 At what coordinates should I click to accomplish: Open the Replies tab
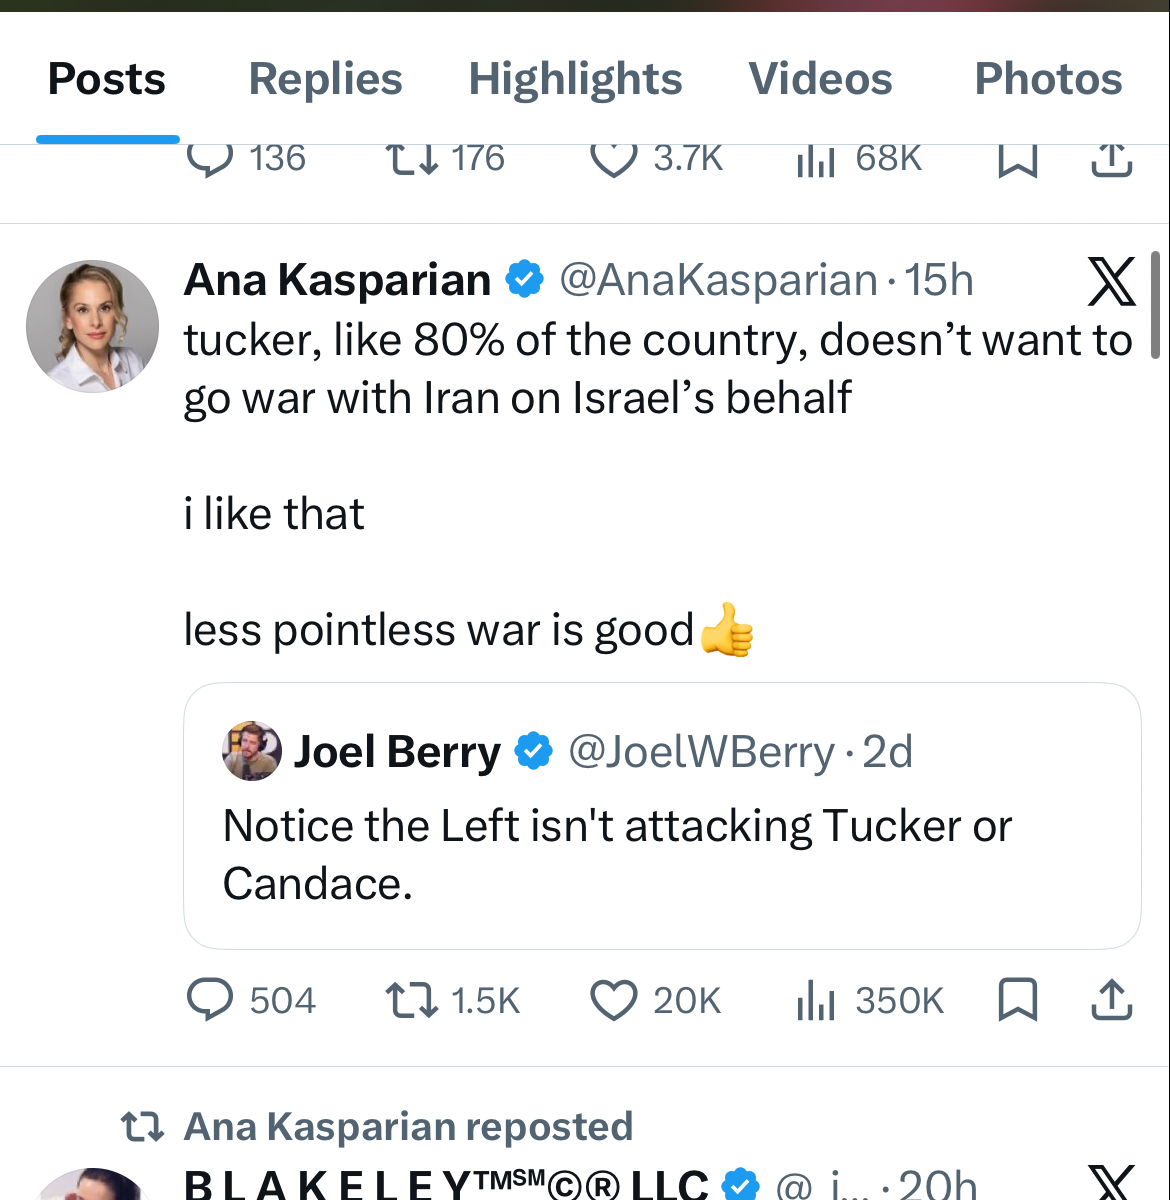click(325, 79)
